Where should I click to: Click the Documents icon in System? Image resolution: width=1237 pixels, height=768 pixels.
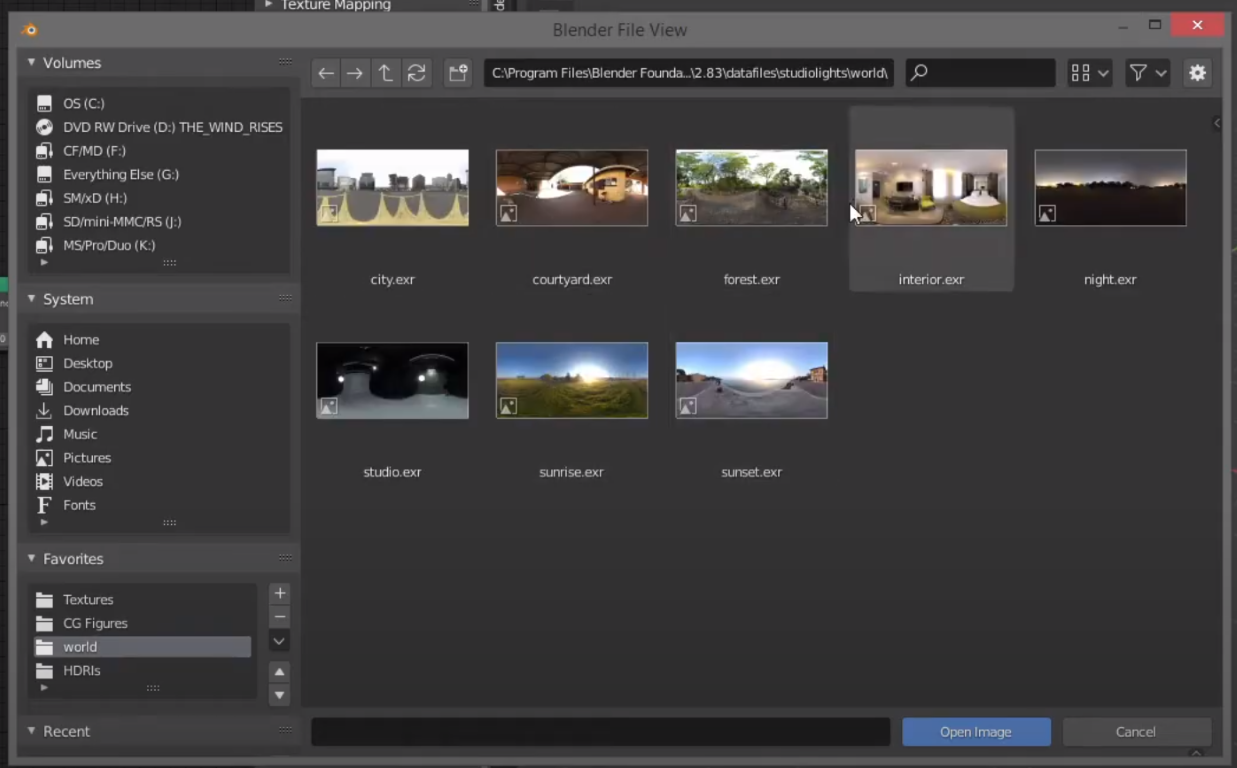(44, 387)
